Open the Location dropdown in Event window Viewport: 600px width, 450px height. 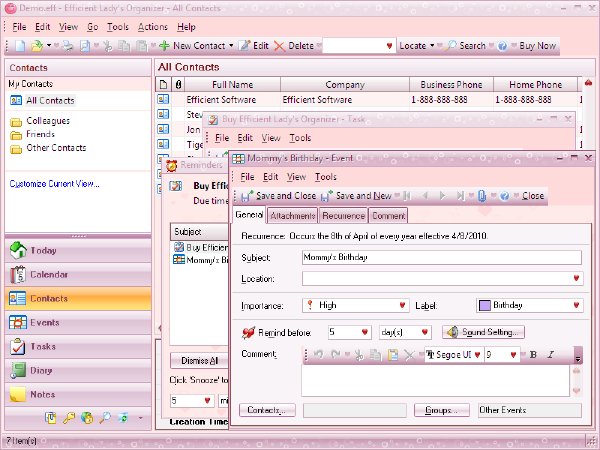pos(576,279)
